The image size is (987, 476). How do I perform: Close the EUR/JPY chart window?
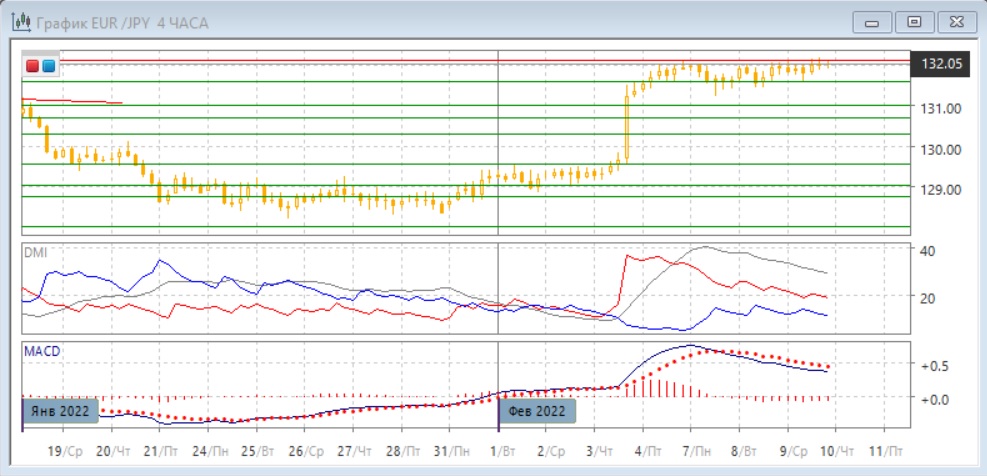coord(955,22)
